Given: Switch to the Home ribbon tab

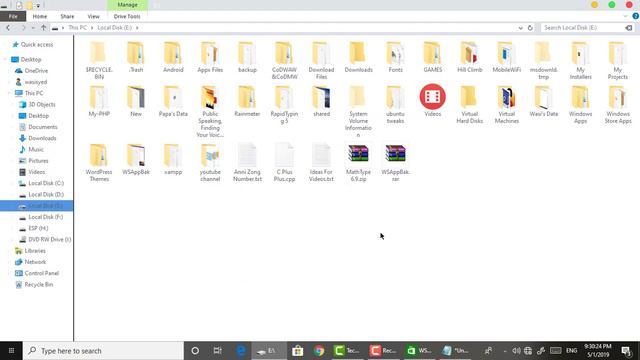Looking at the screenshot, I should pos(40,16).
